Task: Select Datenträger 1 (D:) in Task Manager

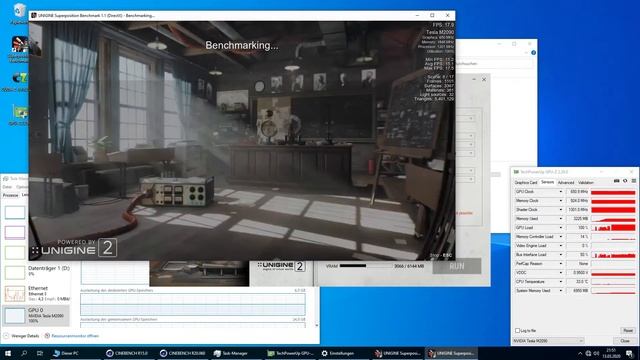Action: tap(36, 271)
